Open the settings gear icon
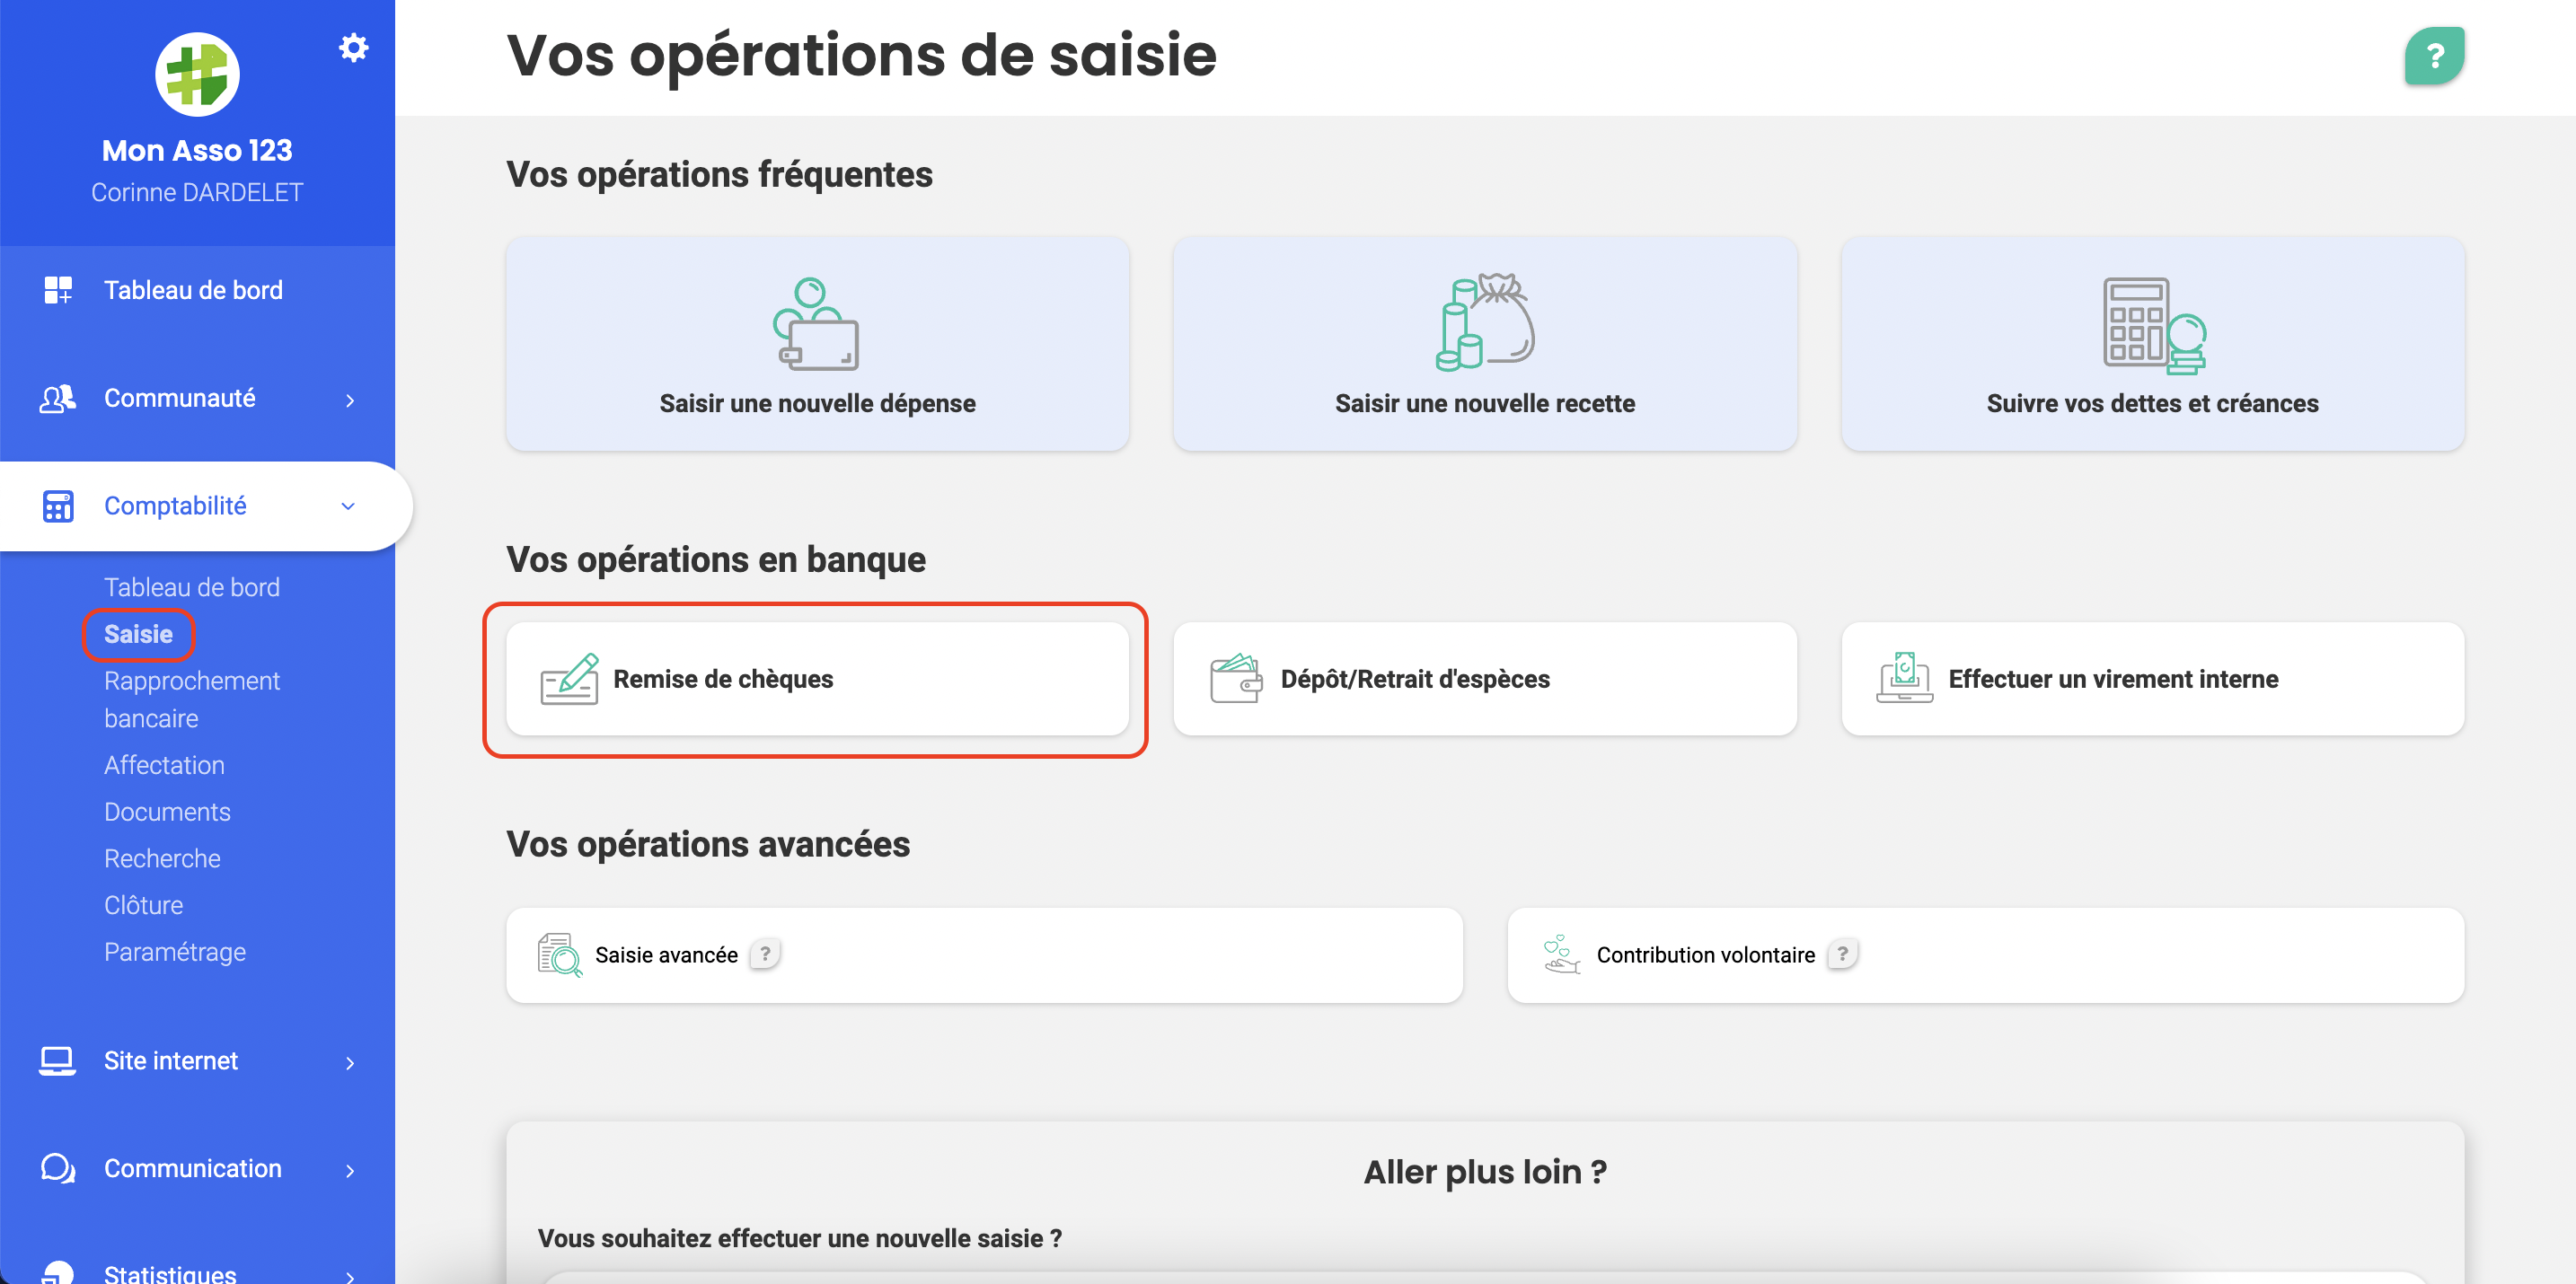The image size is (2576, 1284). coord(353,47)
